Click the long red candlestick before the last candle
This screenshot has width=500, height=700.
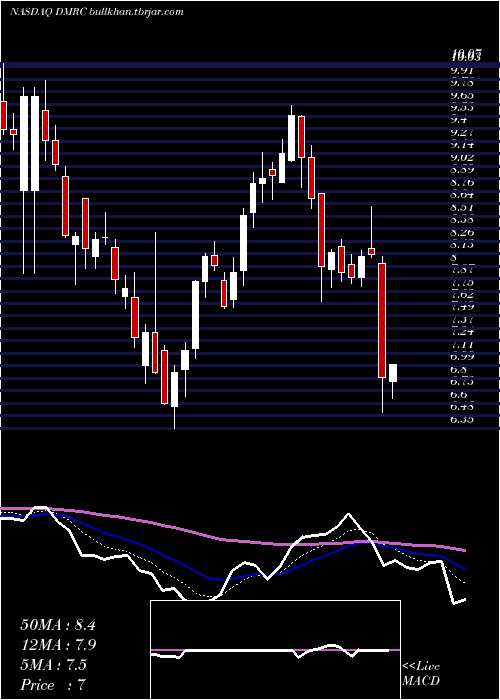tap(382, 321)
